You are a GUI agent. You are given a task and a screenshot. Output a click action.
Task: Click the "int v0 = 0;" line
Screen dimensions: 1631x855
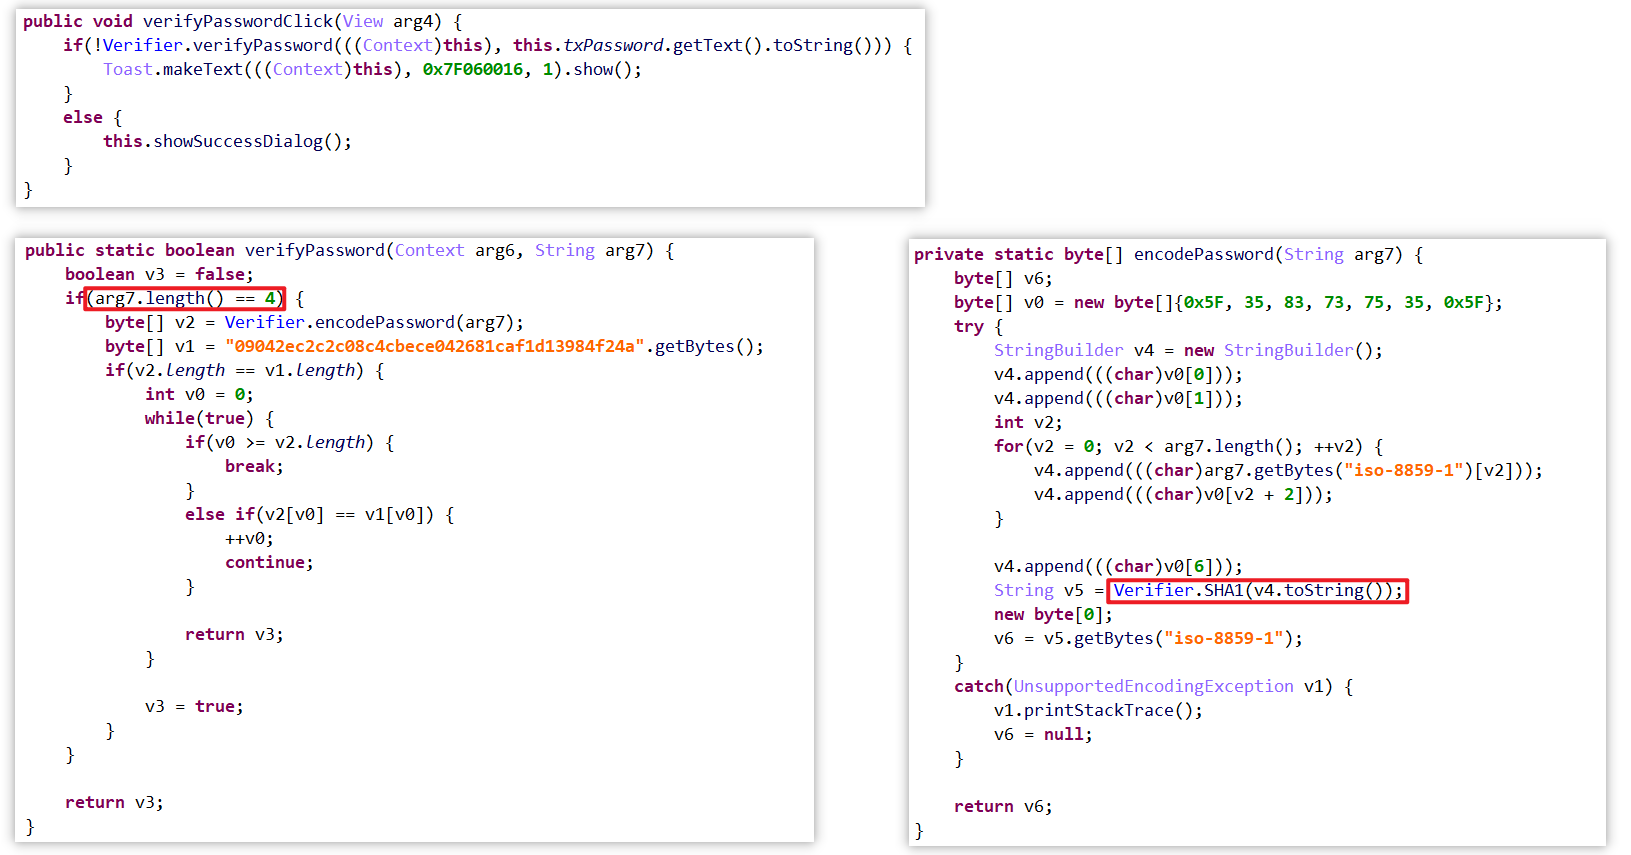[x=200, y=394]
